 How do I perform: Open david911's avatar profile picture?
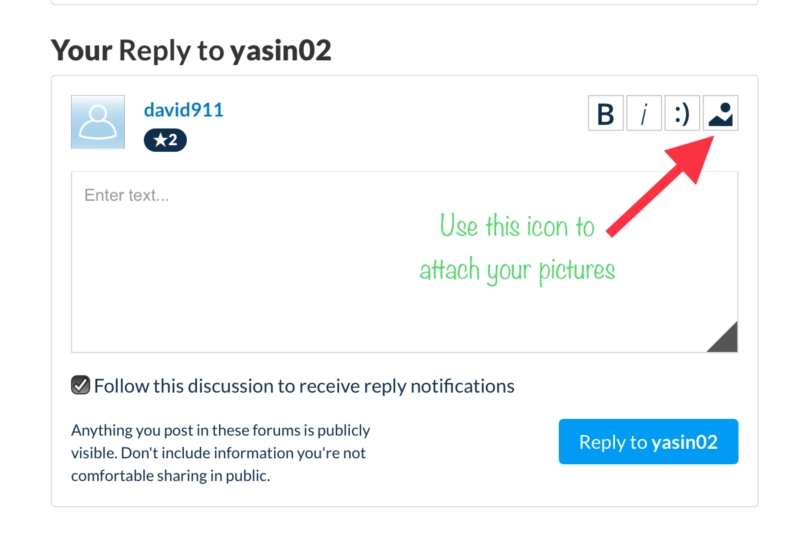[98, 122]
